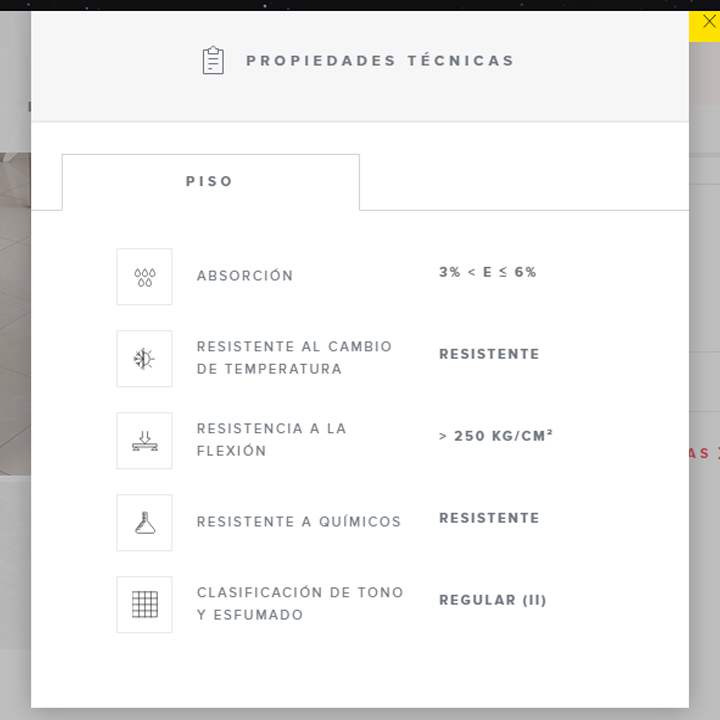Click the ABSORCIÓN label
This screenshot has width=720, height=720.
click(245, 276)
